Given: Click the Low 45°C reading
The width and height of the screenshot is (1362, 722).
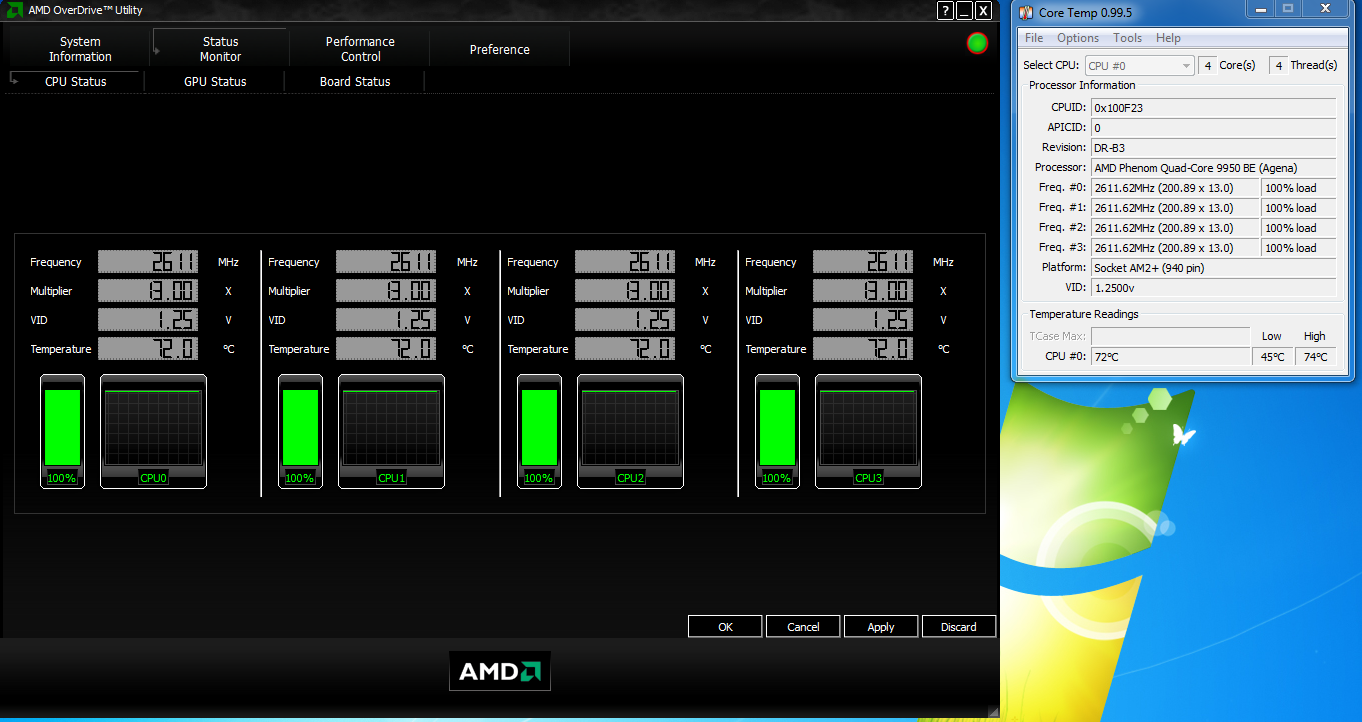Looking at the screenshot, I should (1272, 356).
